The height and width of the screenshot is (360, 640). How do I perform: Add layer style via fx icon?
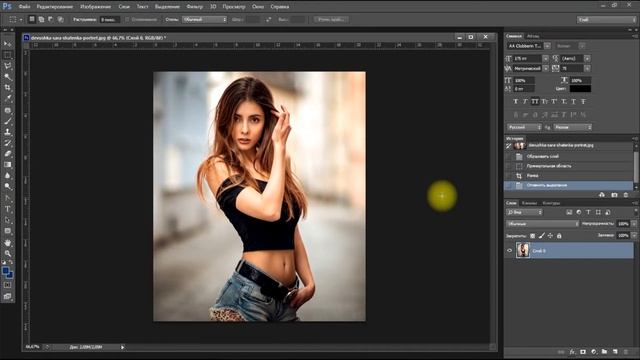pos(572,351)
